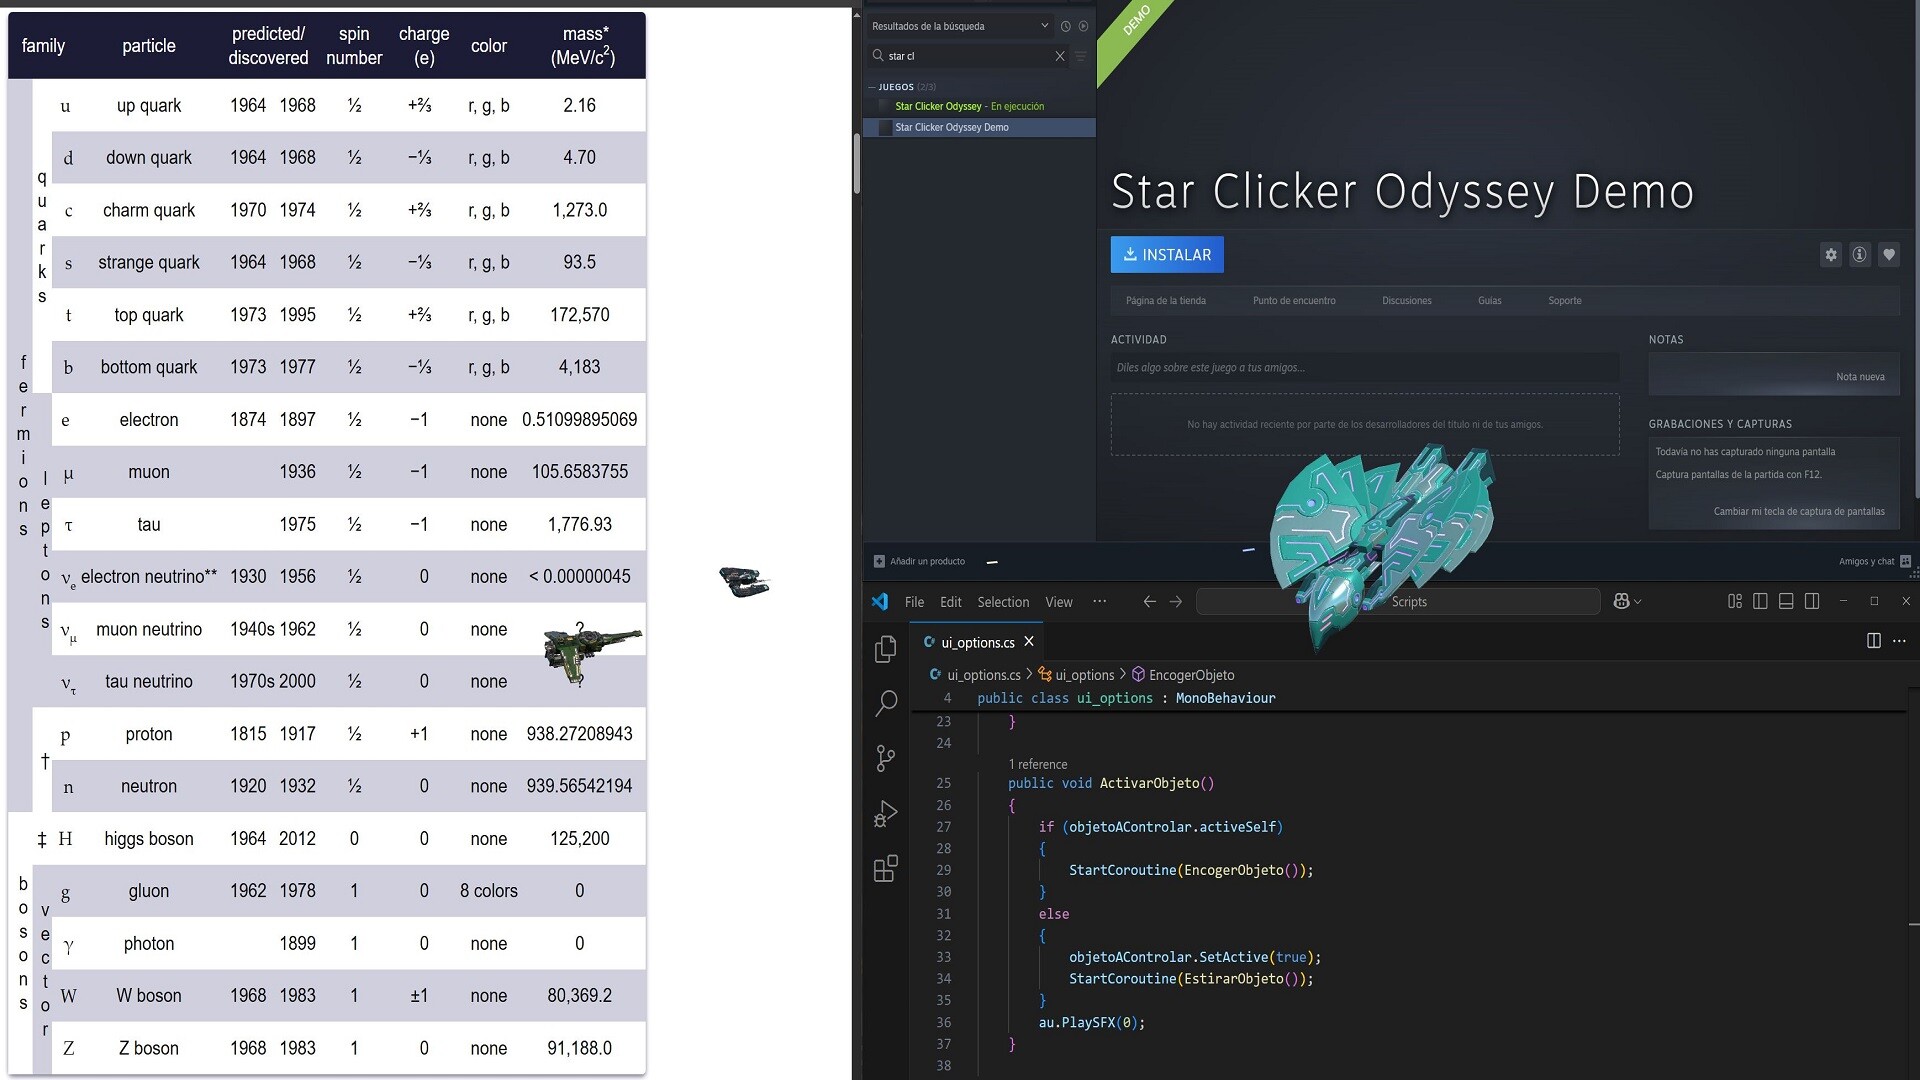1920x1080 pixels.
Task: Open the Extensions view
Action: coord(885,868)
